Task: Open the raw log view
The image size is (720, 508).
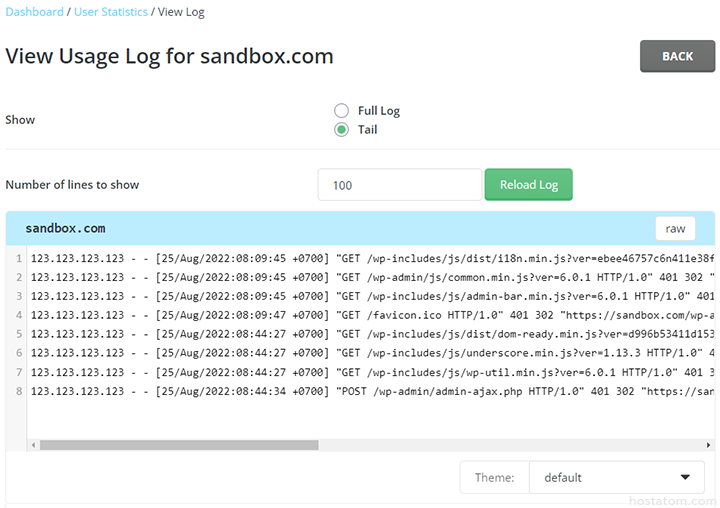Action: pyautogui.click(x=675, y=229)
